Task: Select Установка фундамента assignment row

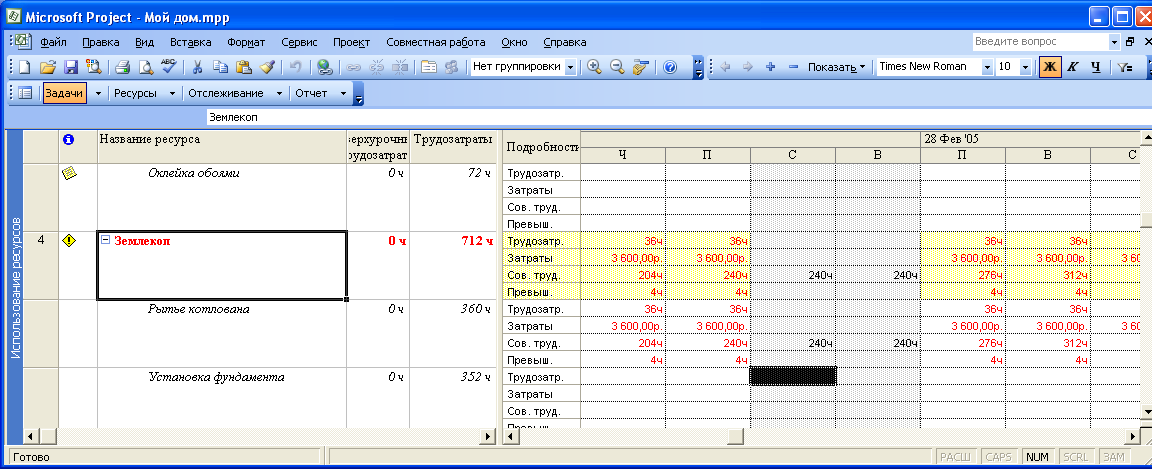Action: tap(216, 377)
